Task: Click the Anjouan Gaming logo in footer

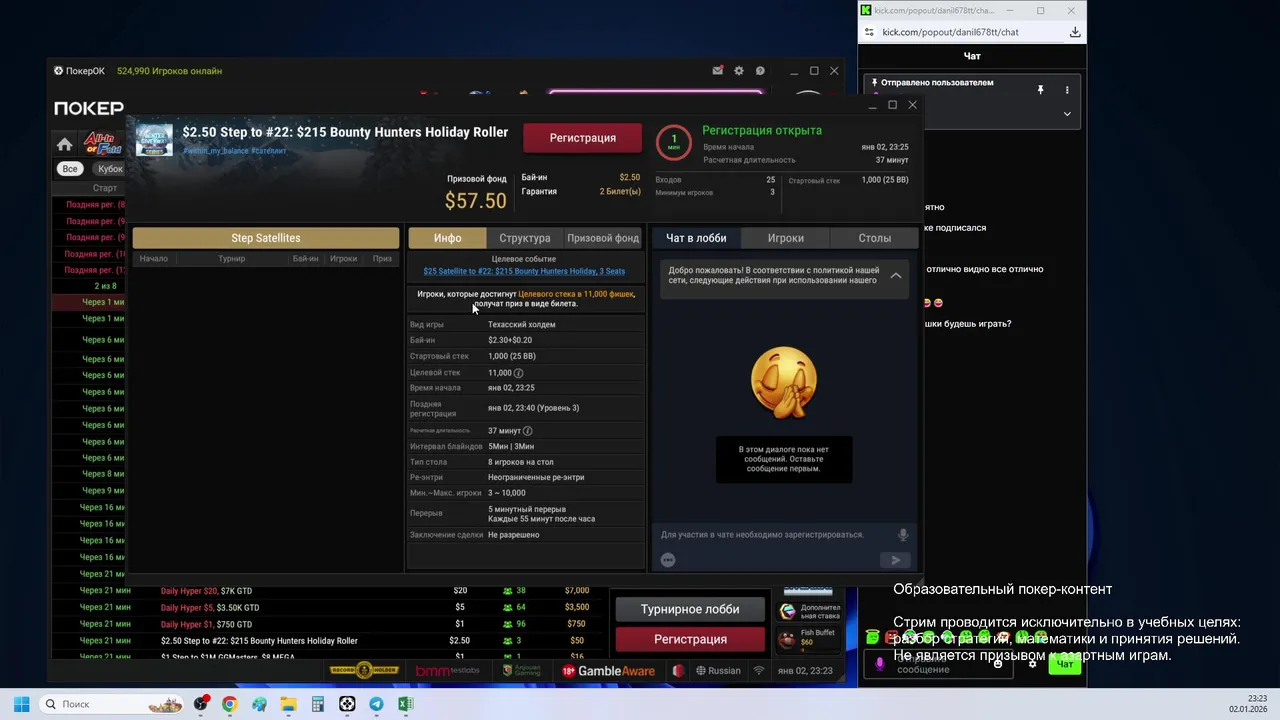Action: (522, 670)
